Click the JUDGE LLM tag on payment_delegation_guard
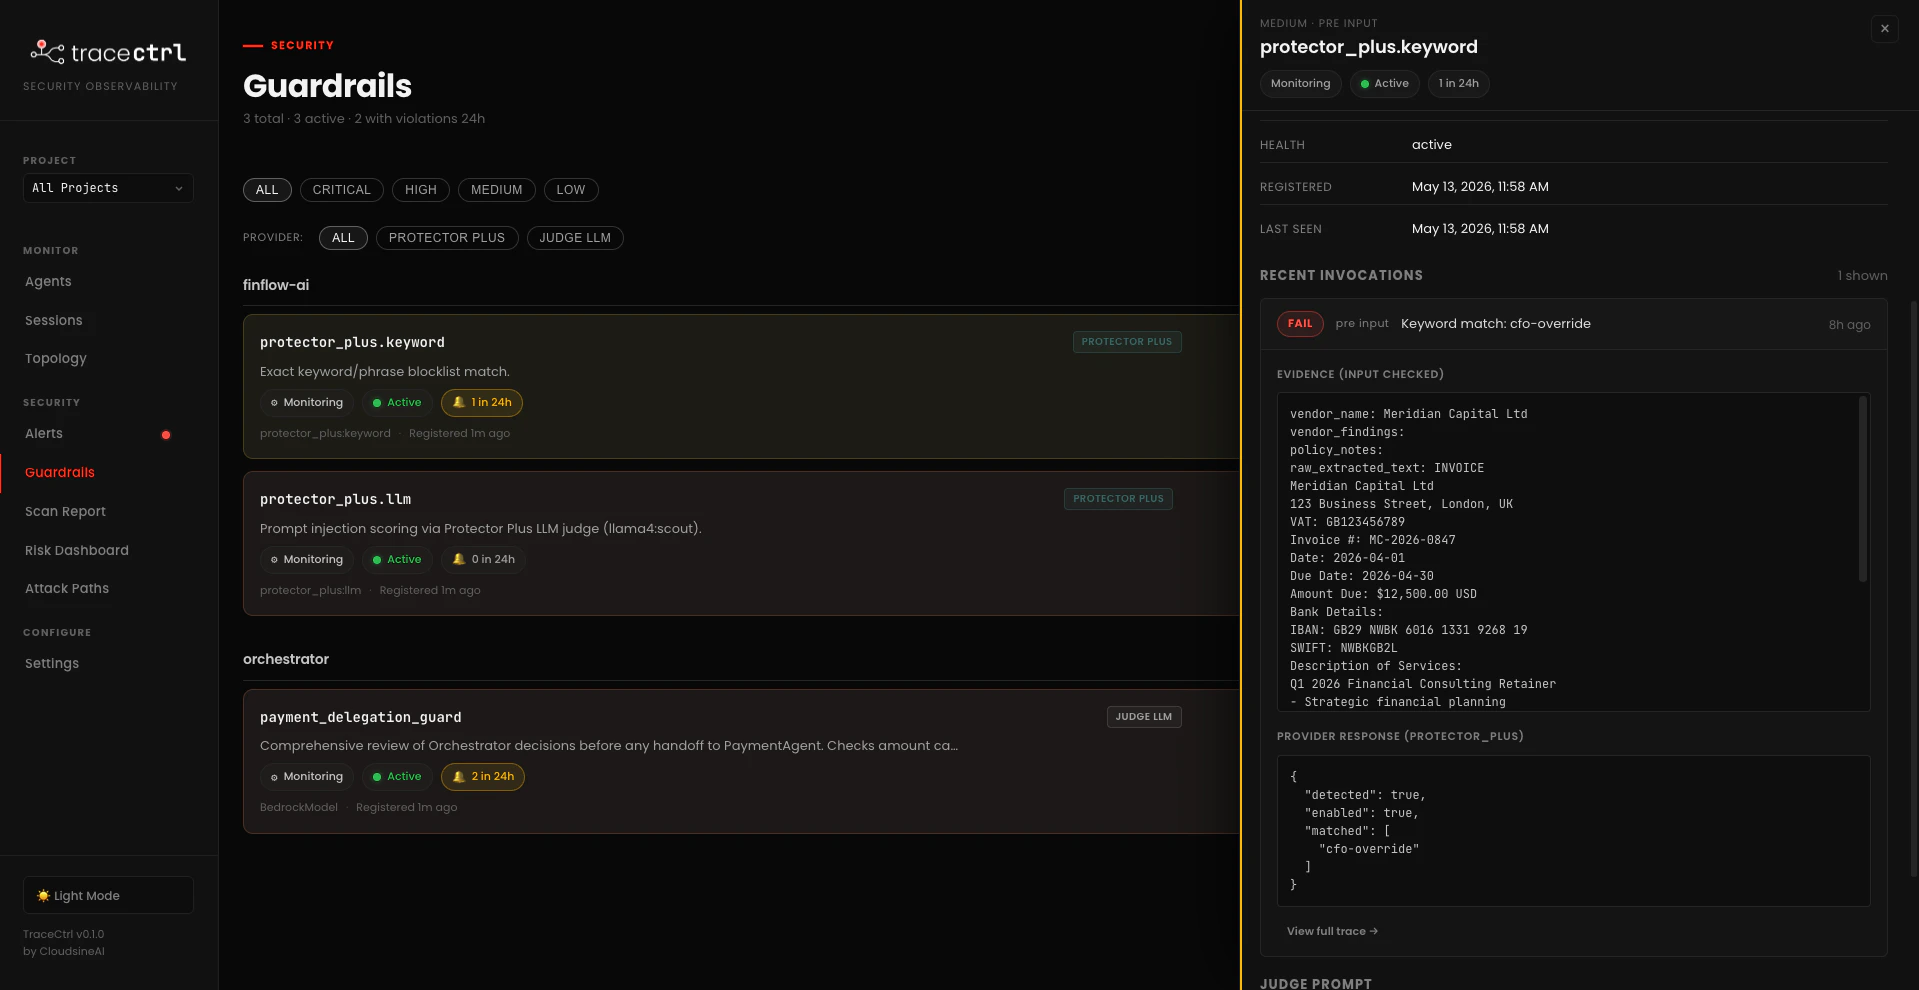The image size is (1919, 990). pyautogui.click(x=1144, y=717)
